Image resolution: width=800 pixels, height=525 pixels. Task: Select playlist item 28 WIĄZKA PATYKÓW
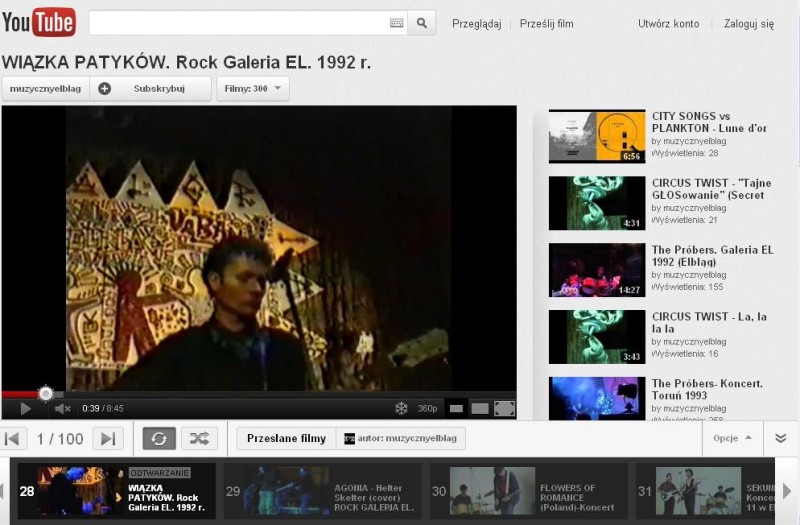[116, 491]
